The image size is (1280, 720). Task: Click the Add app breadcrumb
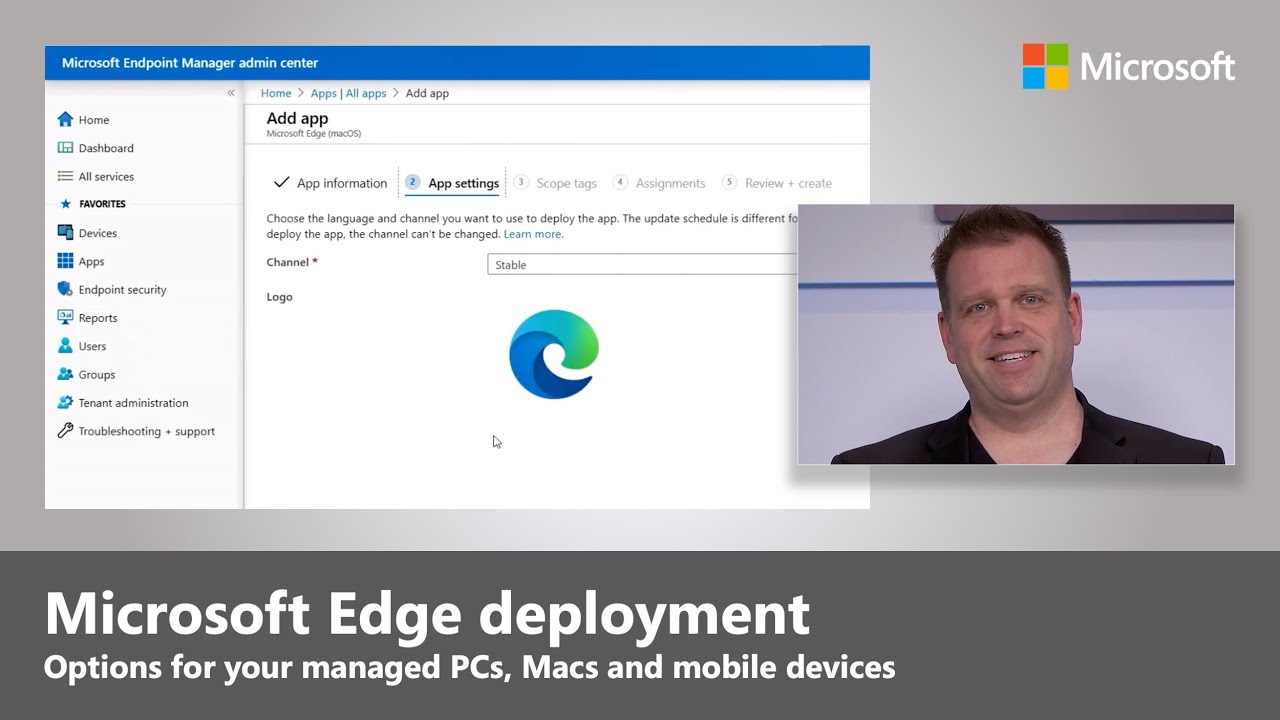(427, 93)
